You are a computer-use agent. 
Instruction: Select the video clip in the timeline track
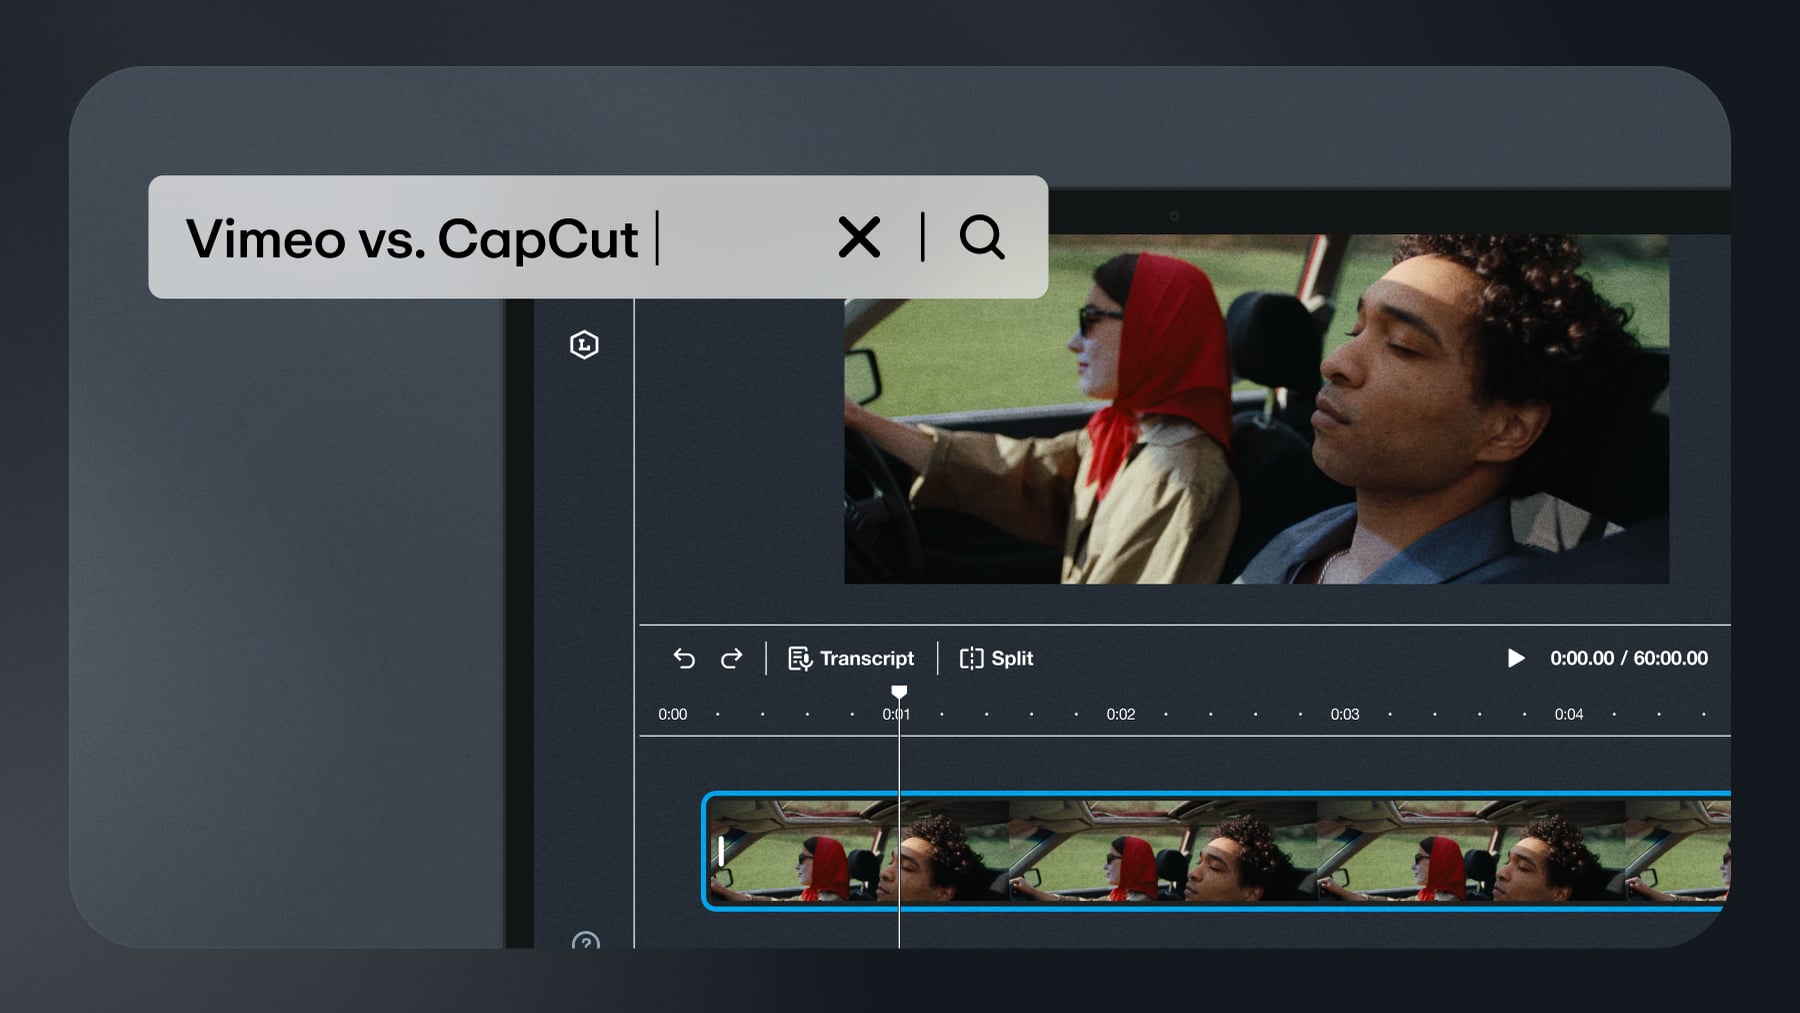click(x=1216, y=851)
